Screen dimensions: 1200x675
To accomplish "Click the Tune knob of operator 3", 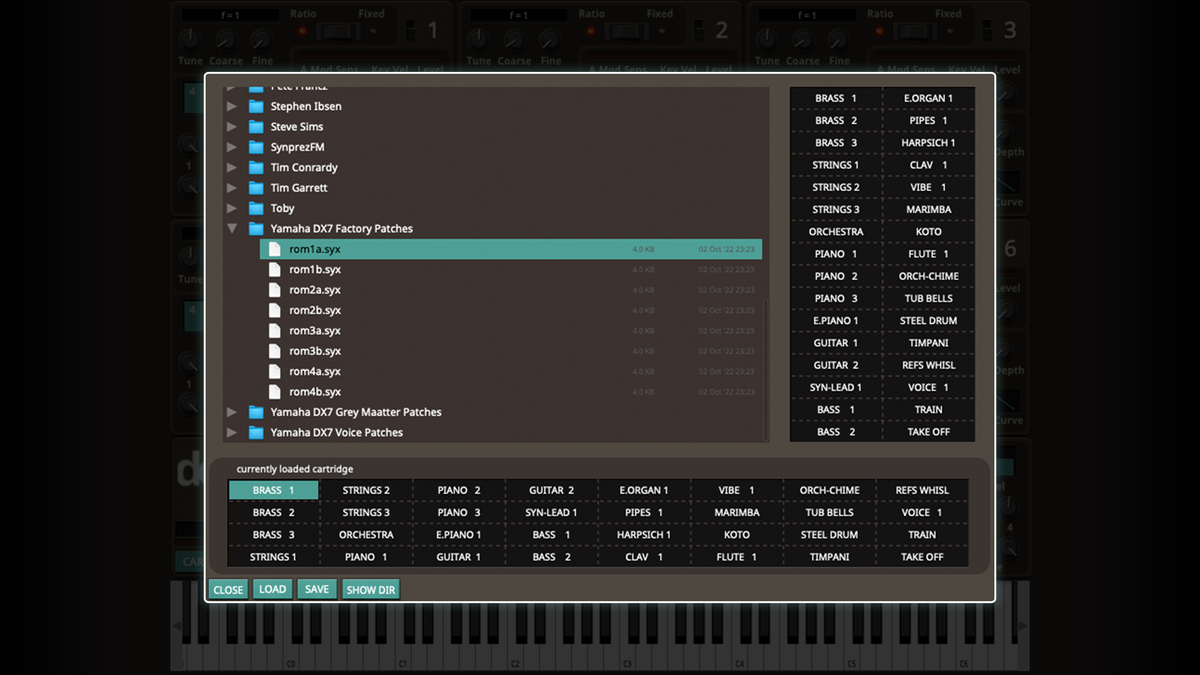I will (x=766, y=40).
